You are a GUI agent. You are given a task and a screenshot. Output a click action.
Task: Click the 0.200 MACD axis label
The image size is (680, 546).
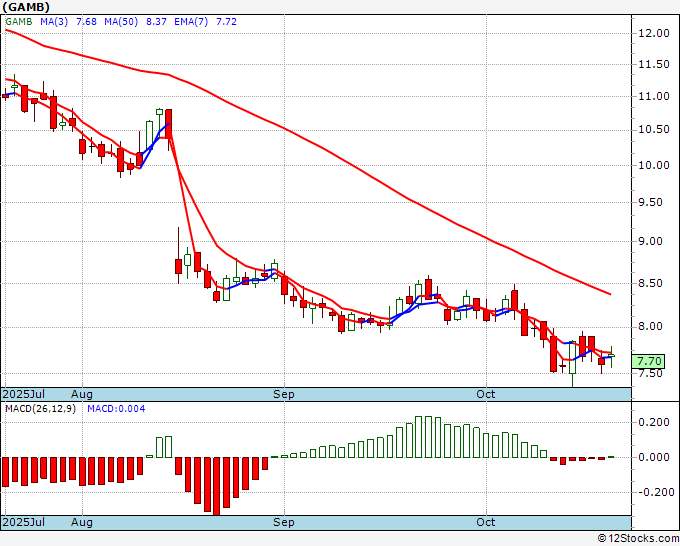click(654, 422)
